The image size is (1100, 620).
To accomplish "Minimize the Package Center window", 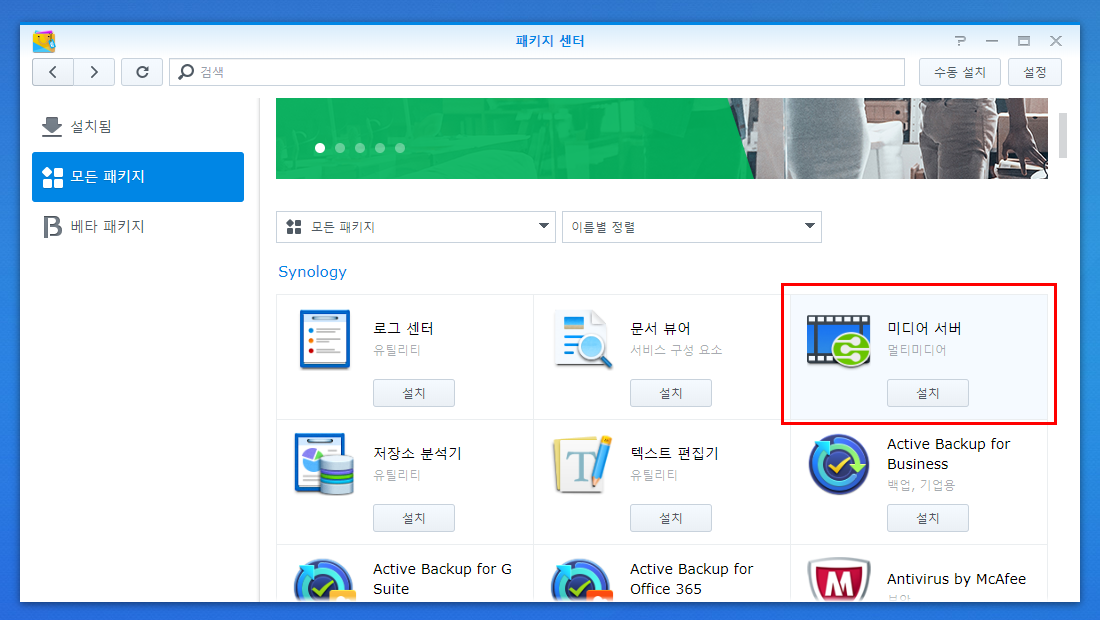I will pos(992,41).
